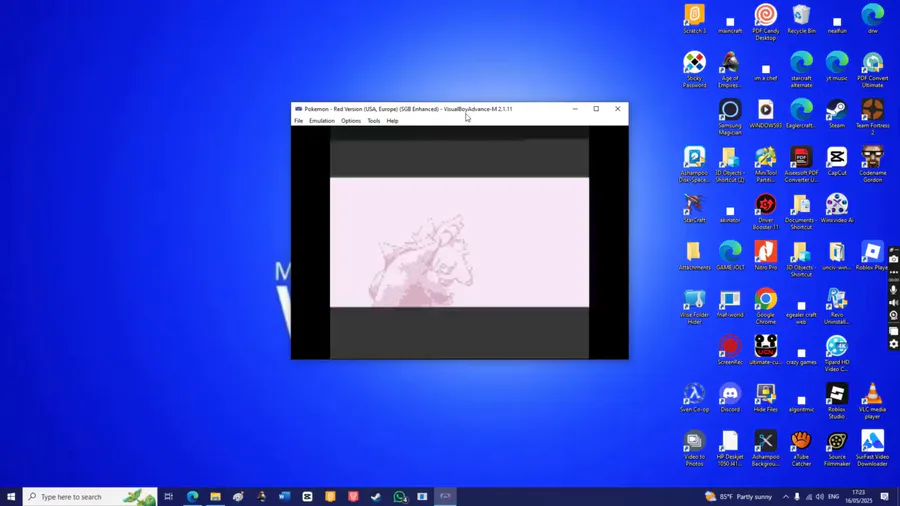Select the Eaglercraft Edge shortcut
Screen dimensions: 900x506
pyautogui.click(x=801, y=114)
